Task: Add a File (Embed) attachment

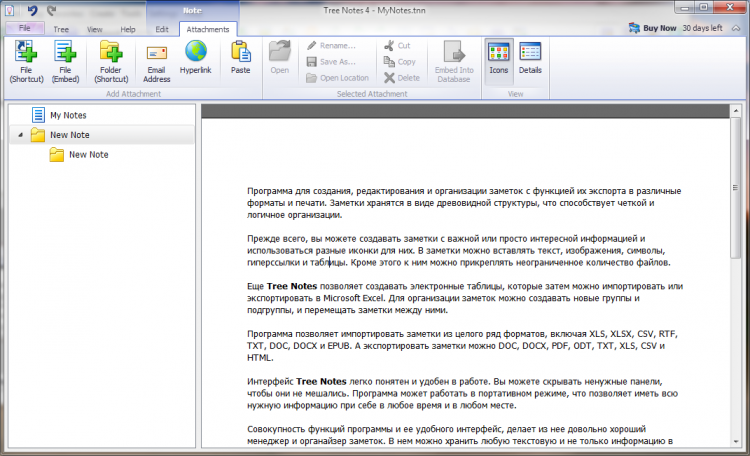Action: click(x=66, y=62)
